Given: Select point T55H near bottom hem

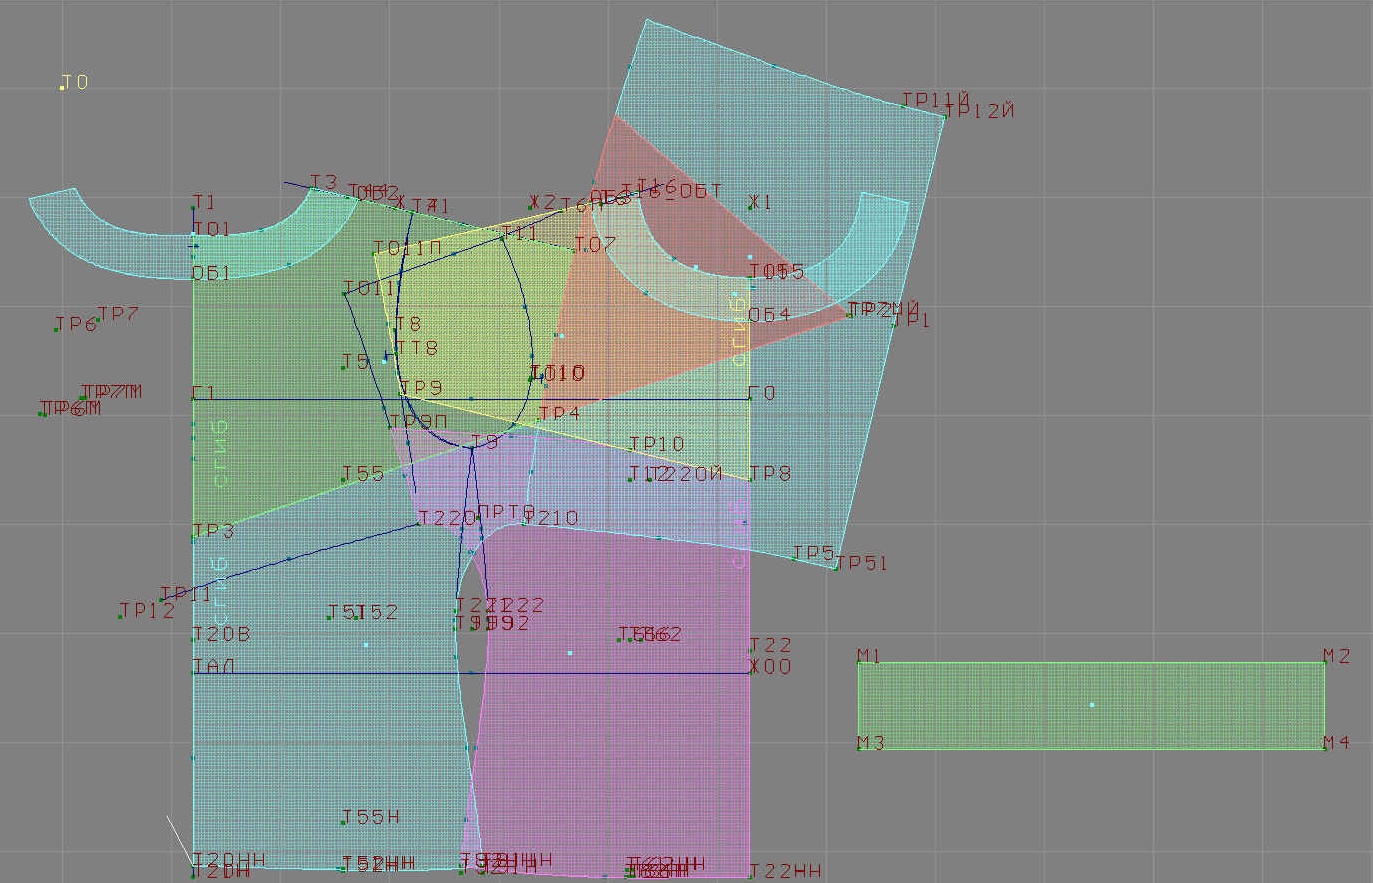Looking at the screenshot, I should 344,823.
